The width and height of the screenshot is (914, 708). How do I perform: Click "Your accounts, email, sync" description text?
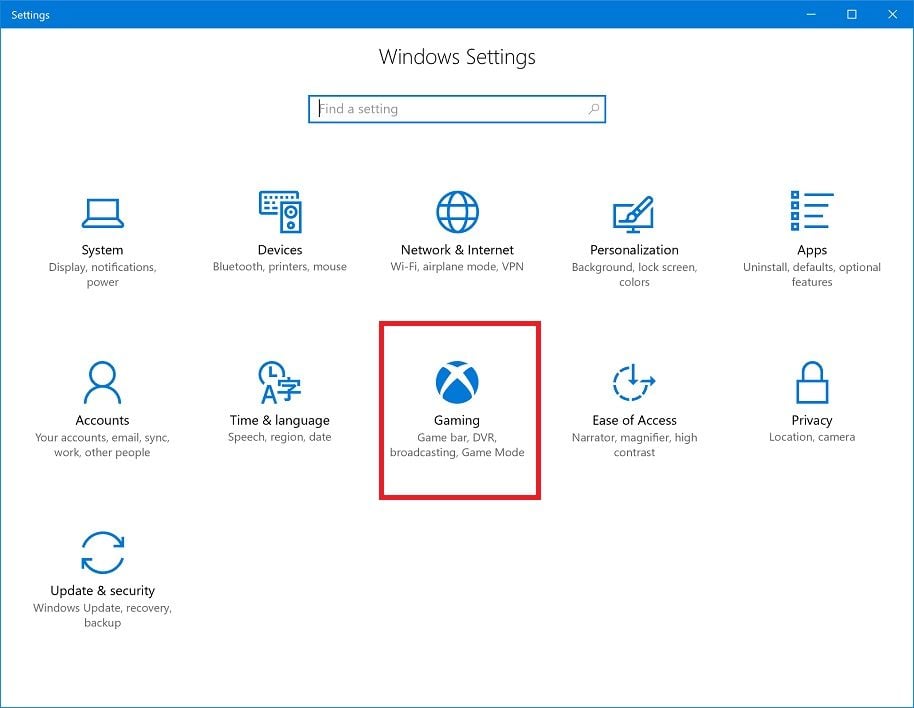pos(102,438)
